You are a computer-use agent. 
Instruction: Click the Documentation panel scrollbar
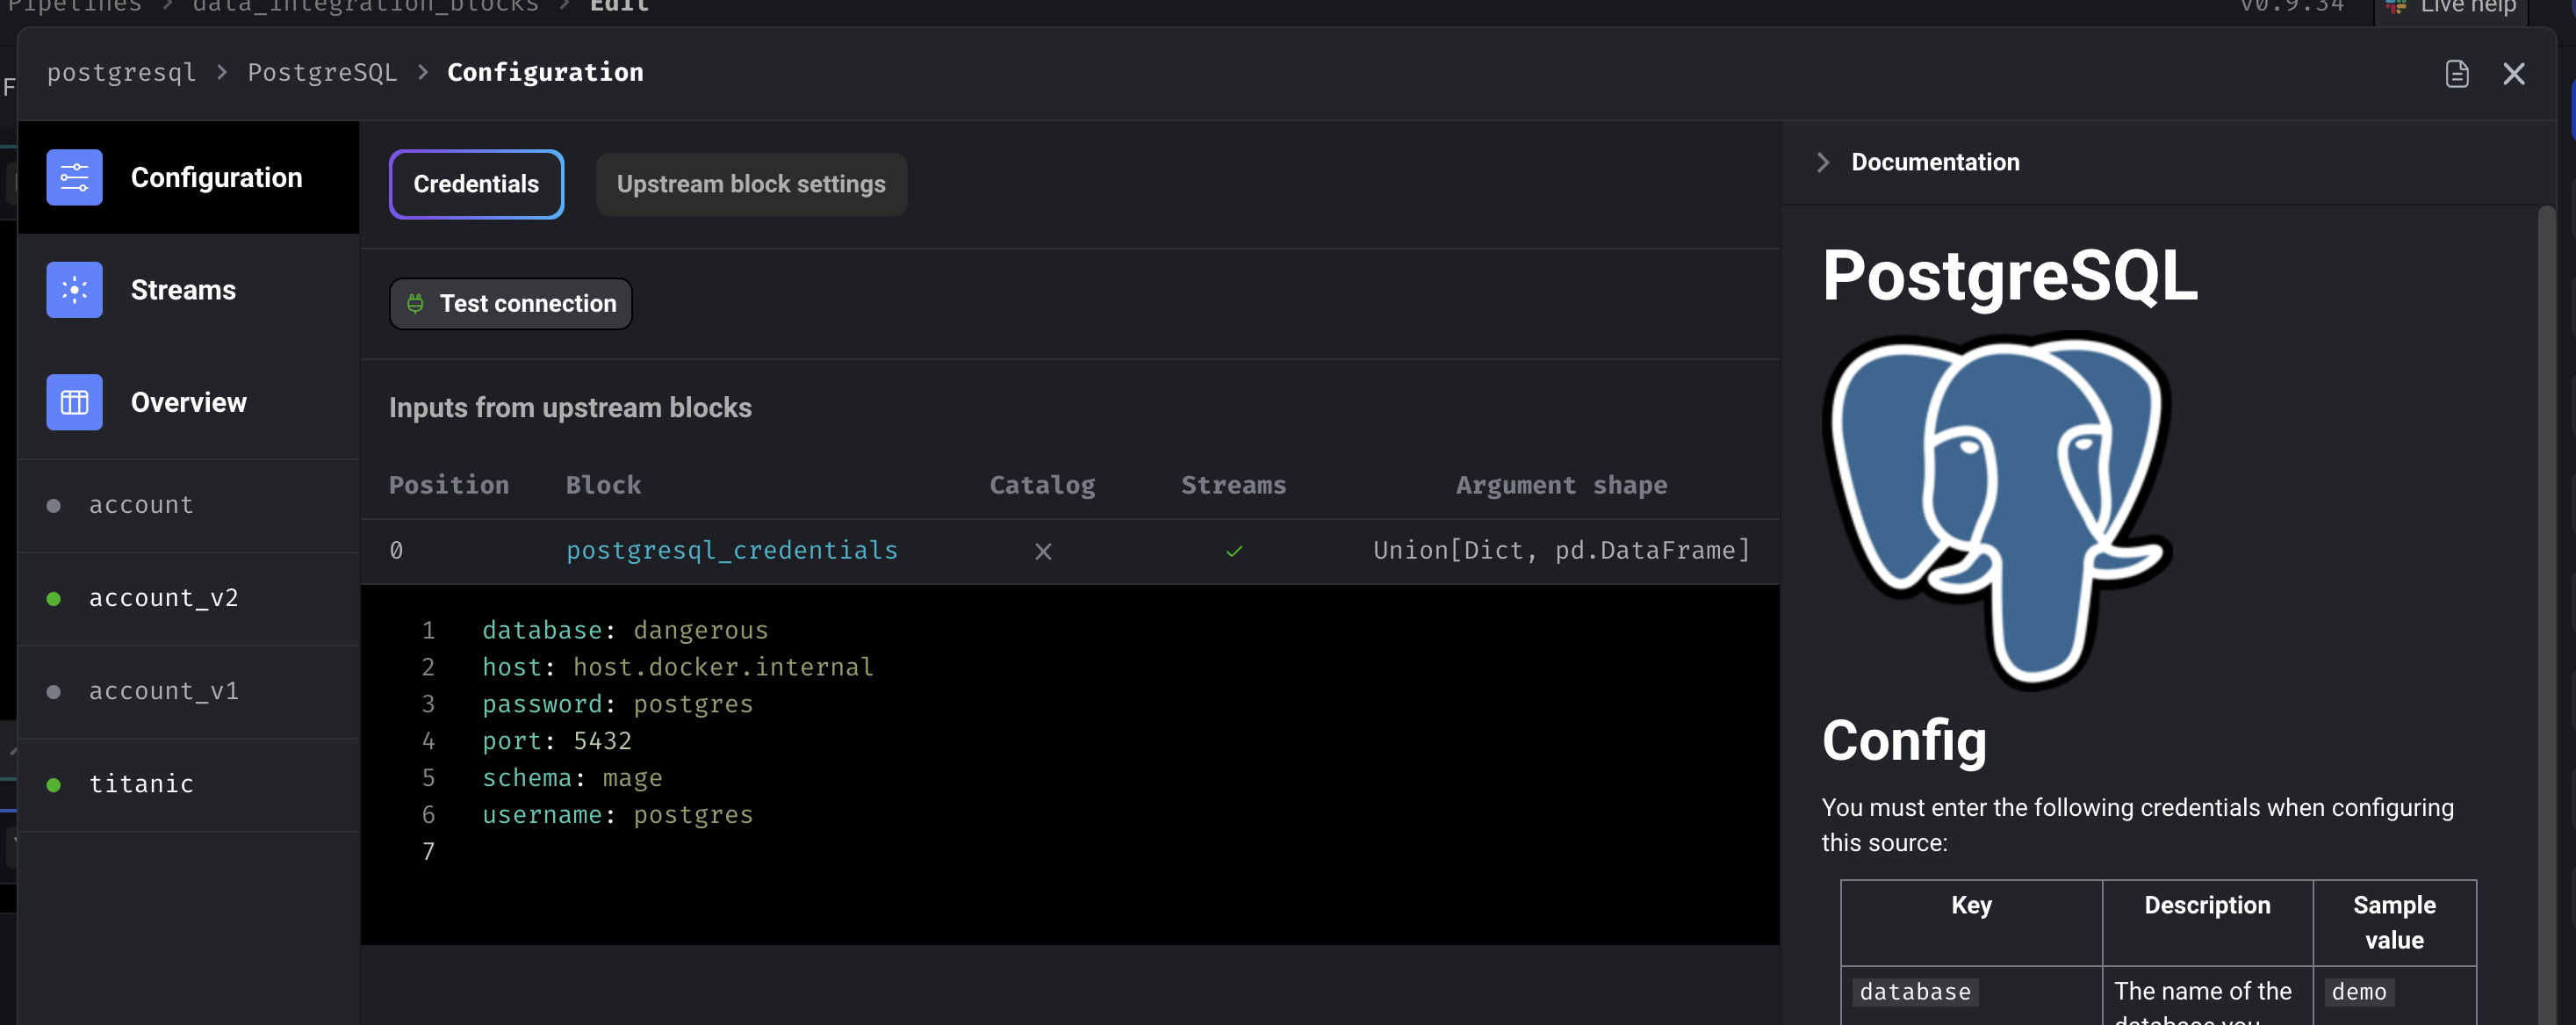pyautogui.click(x=2546, y=614)
